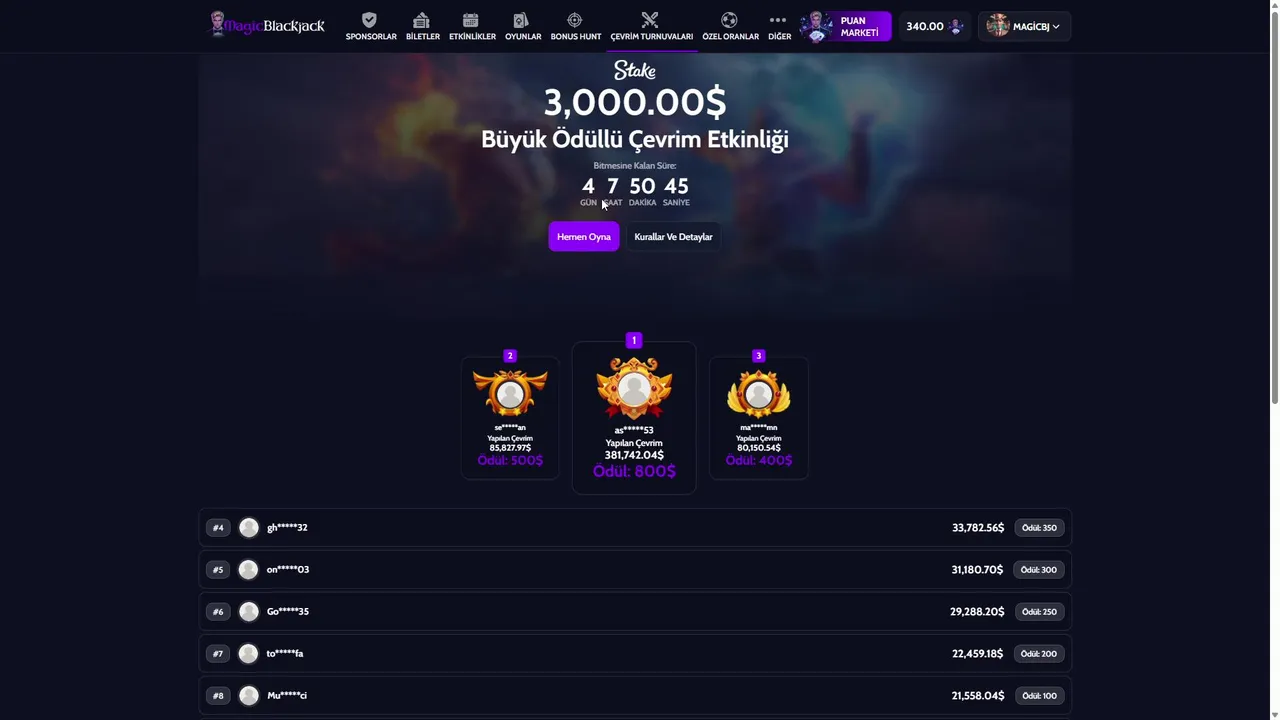Select third place ma*****mn card
1280x720 pixels.
coord(758,417)
